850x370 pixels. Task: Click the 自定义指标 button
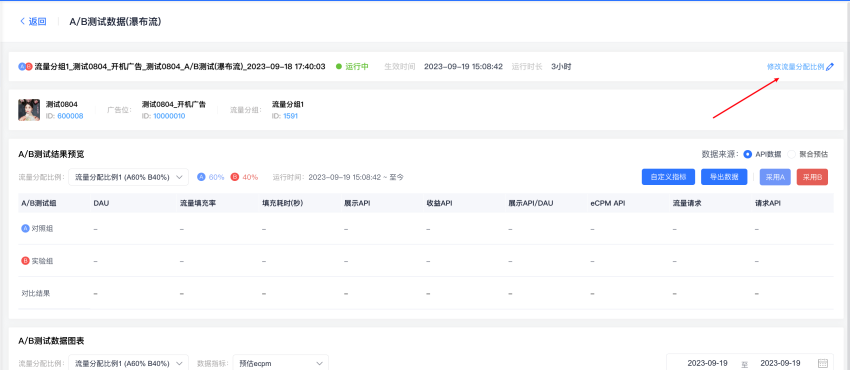click(668, 177)
